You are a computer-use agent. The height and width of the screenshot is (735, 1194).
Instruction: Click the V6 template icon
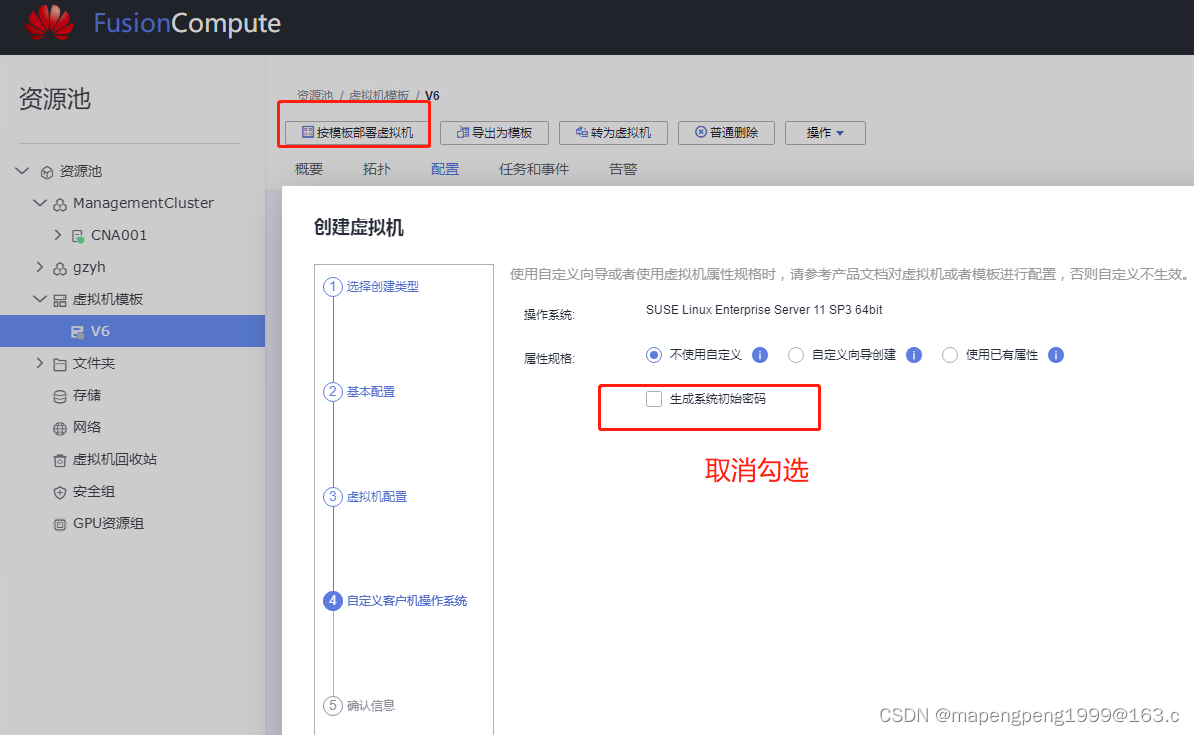click(x=77, y=332)
